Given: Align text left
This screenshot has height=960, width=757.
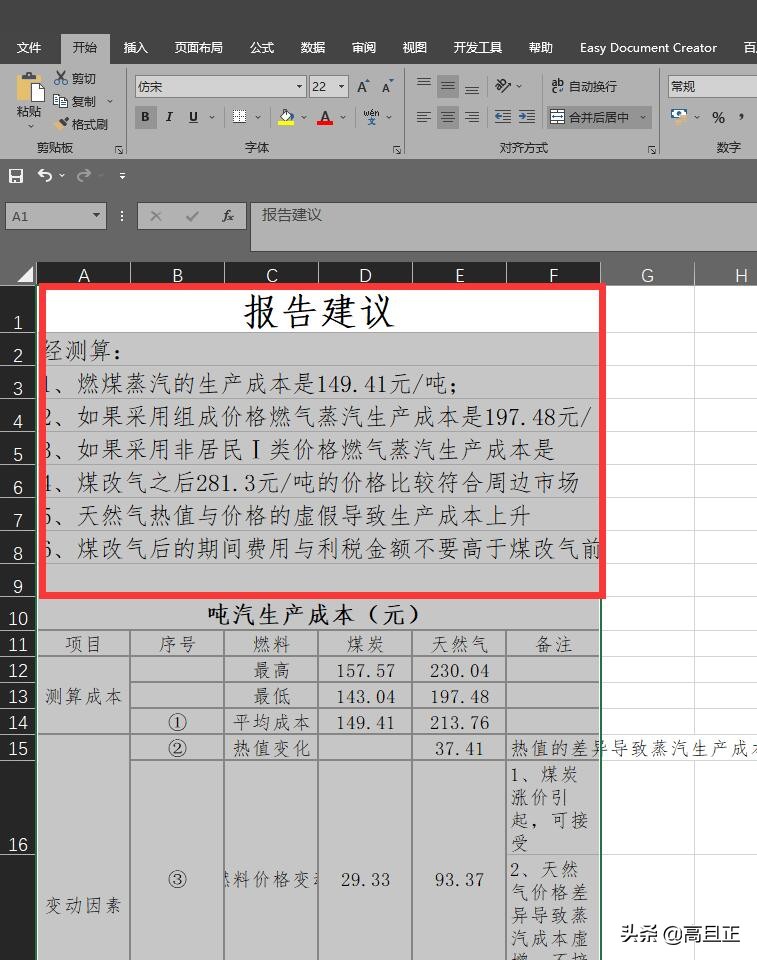Looking at the screenshot, I should click(x=424, y=117).
